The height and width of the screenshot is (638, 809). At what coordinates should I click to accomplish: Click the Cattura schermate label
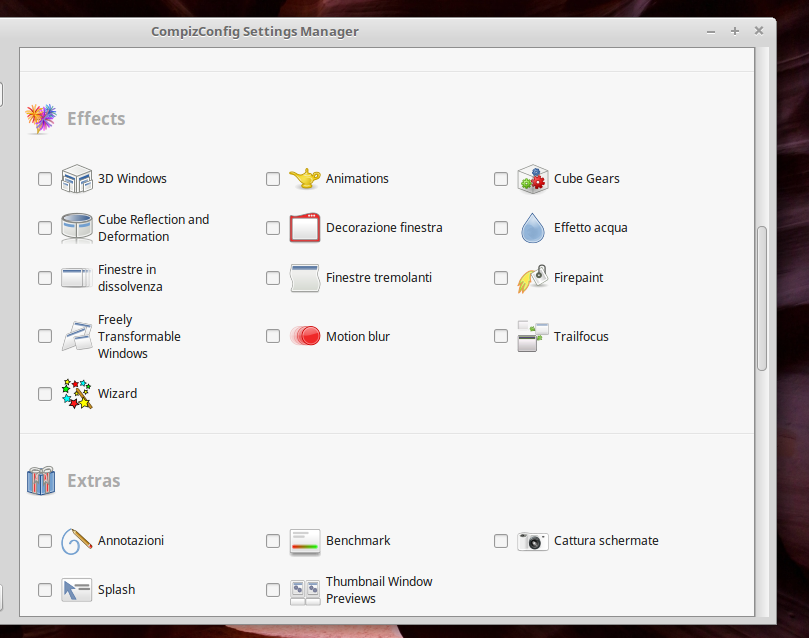(x=606, y=541)
